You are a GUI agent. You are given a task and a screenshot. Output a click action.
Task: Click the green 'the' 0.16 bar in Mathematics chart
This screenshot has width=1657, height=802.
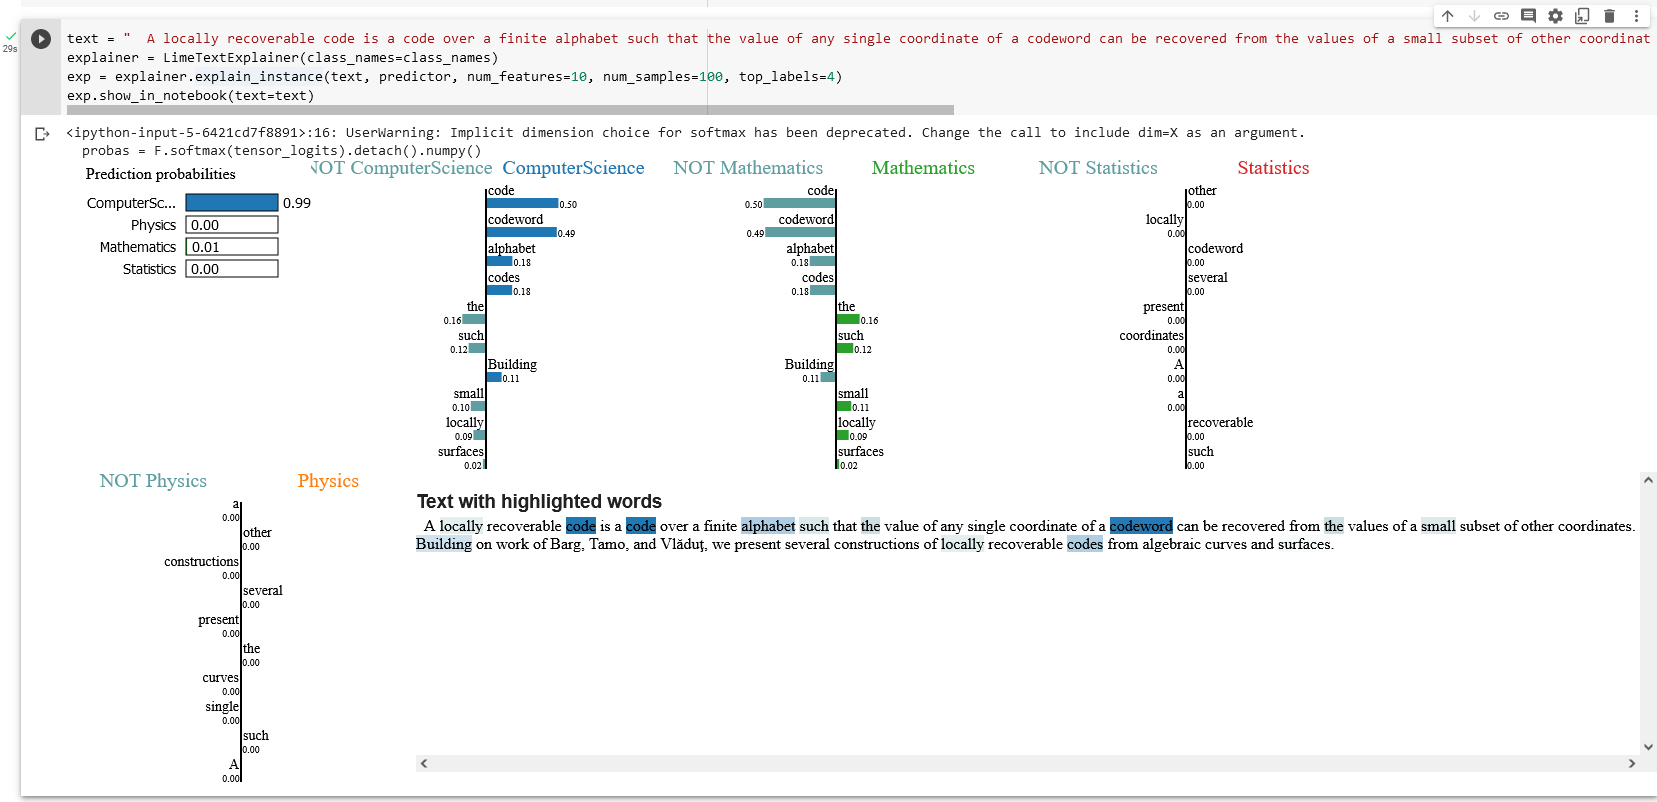848,319
